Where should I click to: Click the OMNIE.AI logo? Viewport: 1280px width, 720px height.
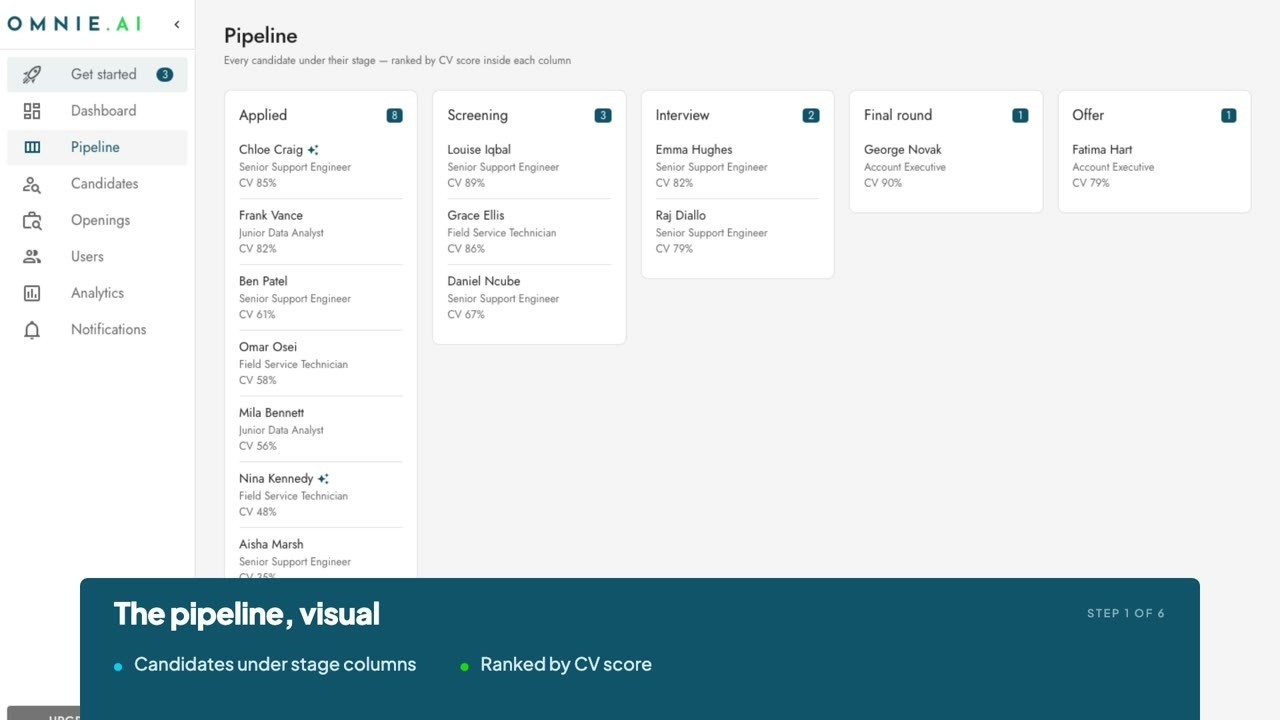75,24
